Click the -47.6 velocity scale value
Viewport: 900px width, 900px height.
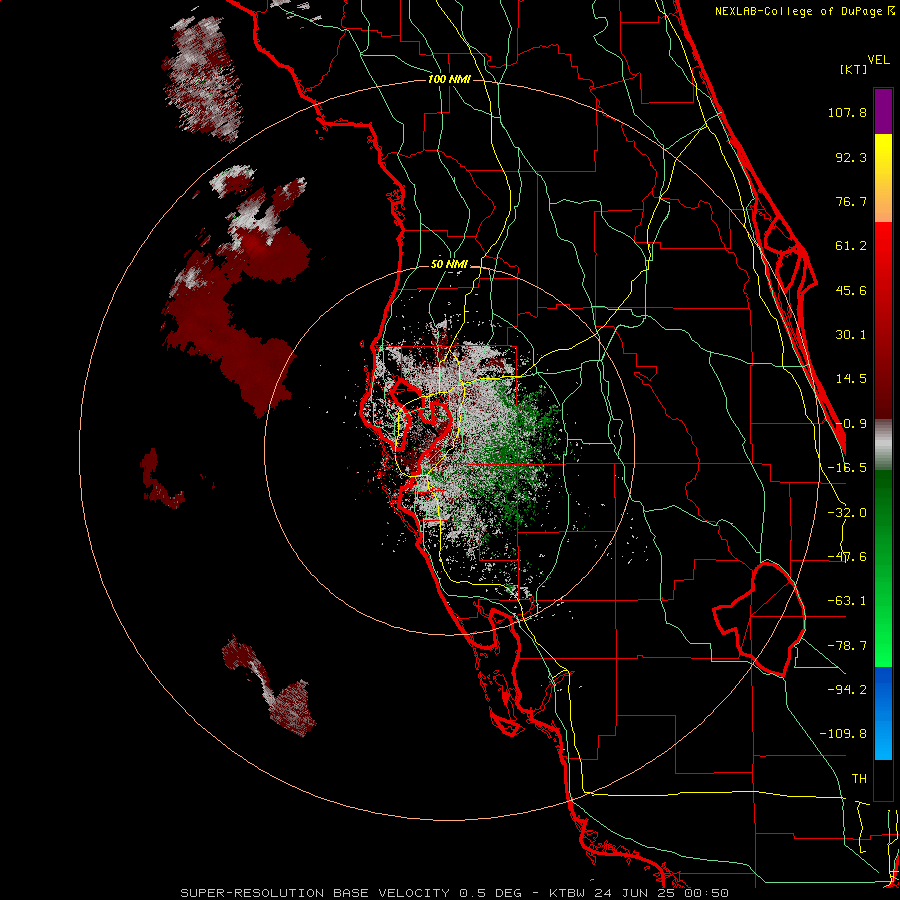pyautogui.click(x=847, y=557)
